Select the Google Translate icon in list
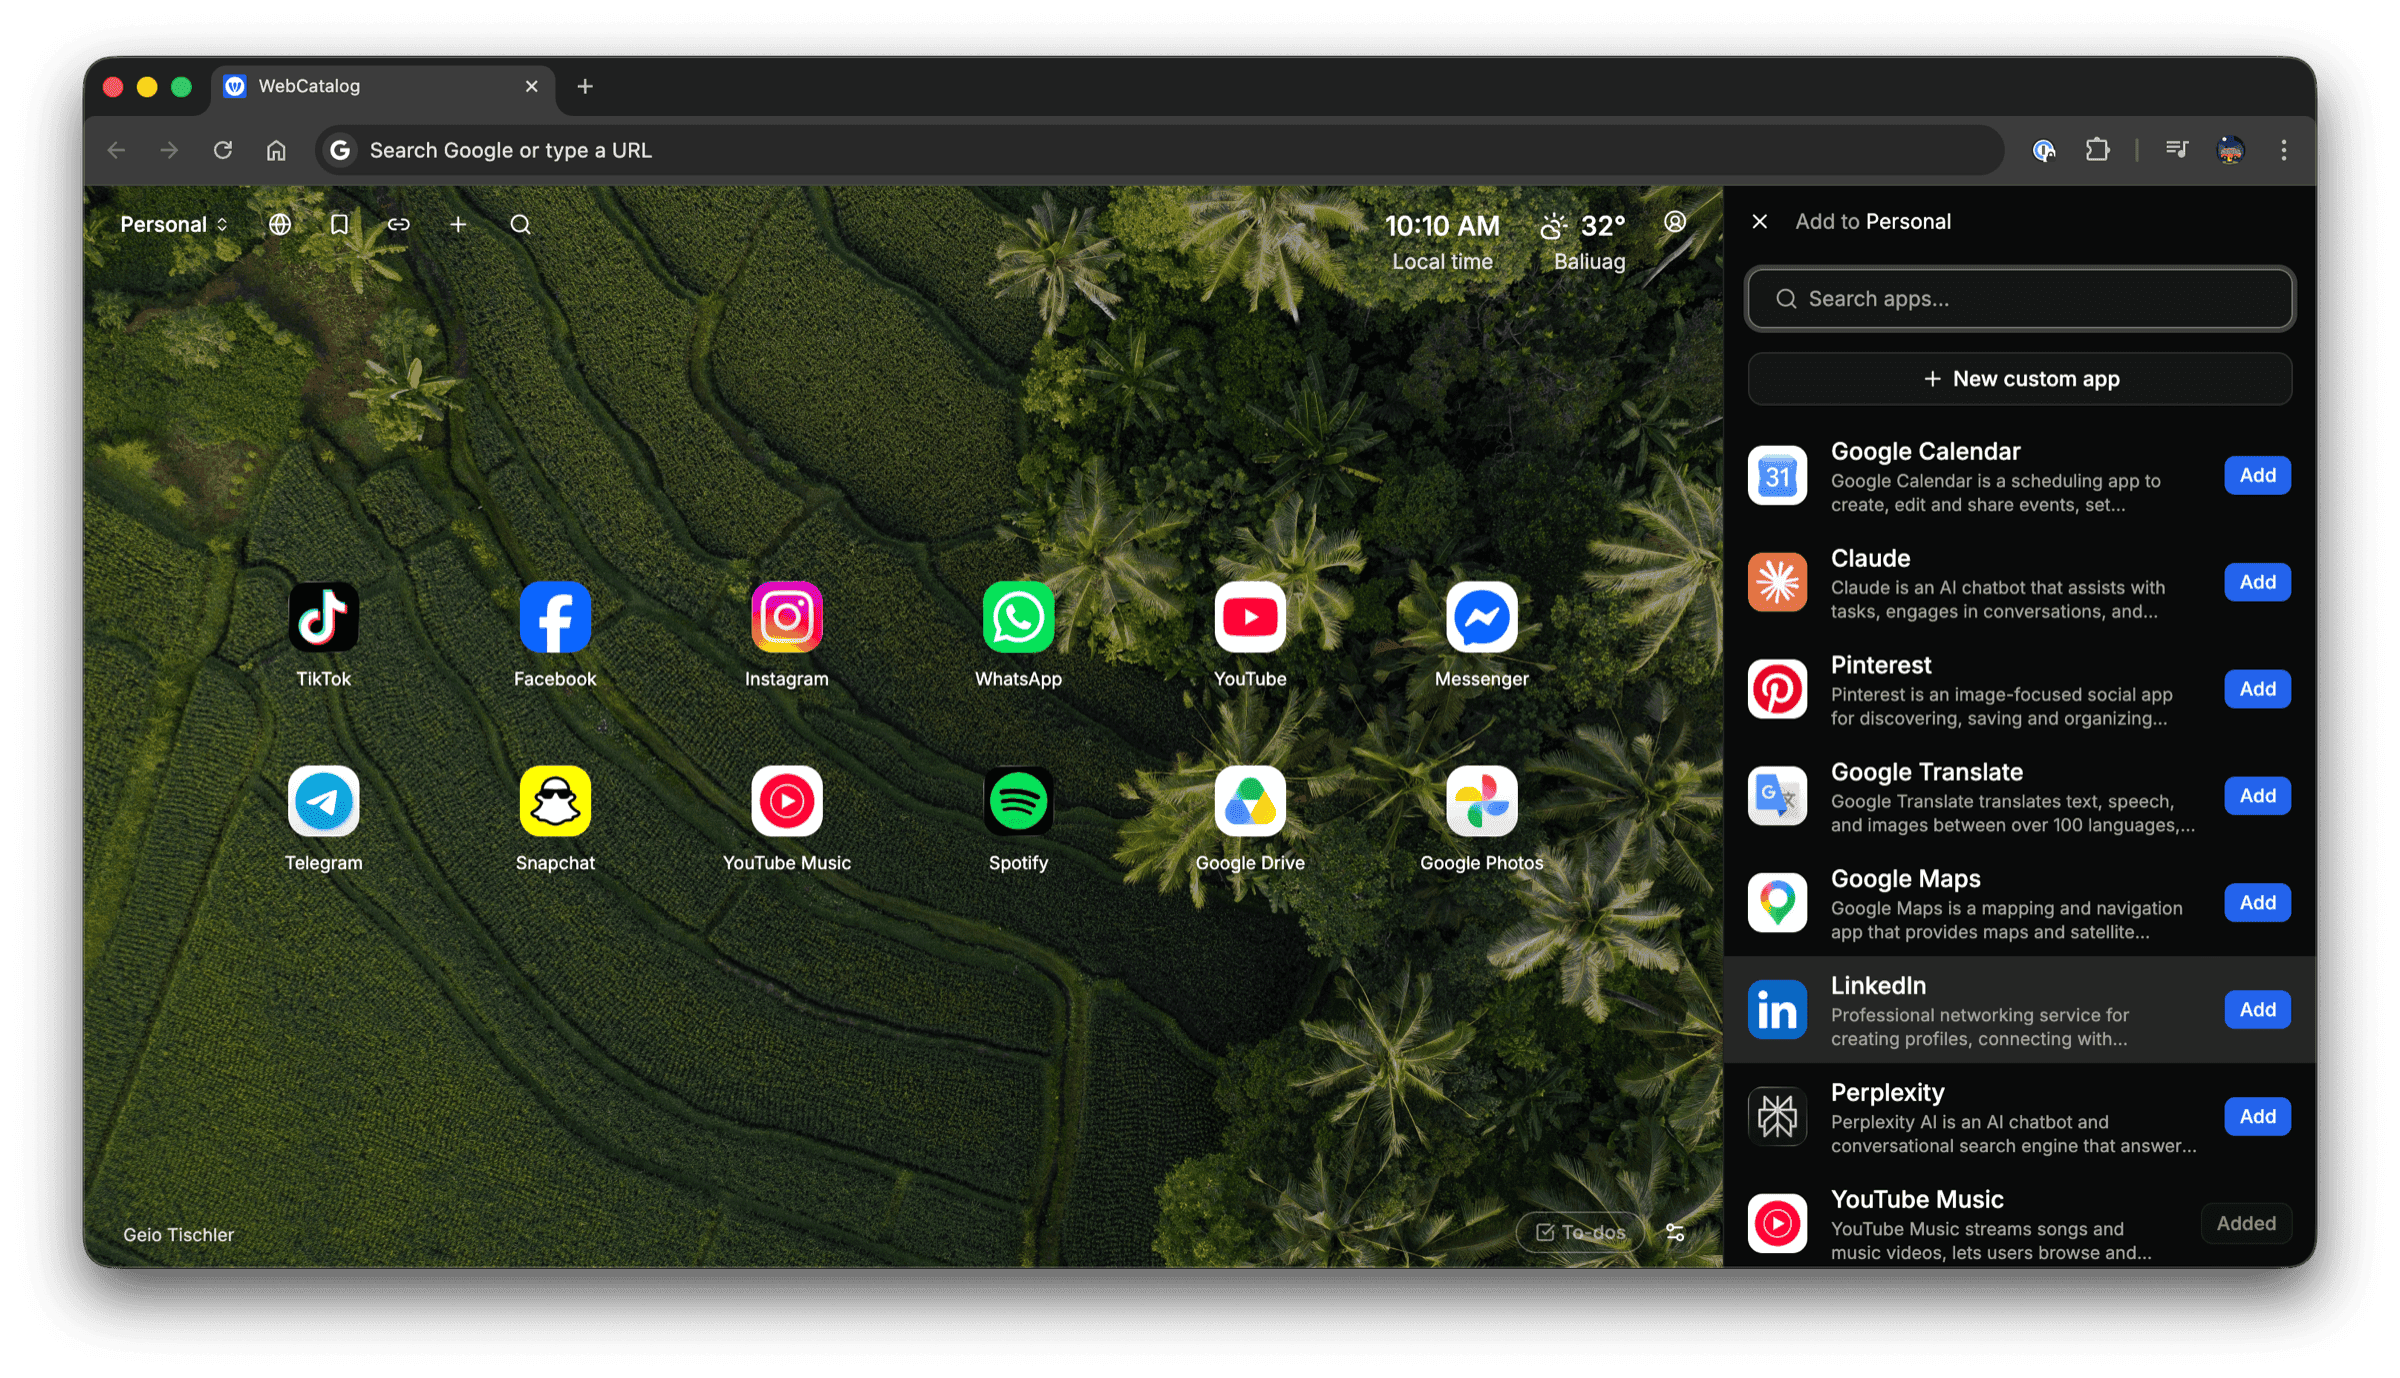The height and width of the screenshot is (1378, 2400). point(1777,797)
